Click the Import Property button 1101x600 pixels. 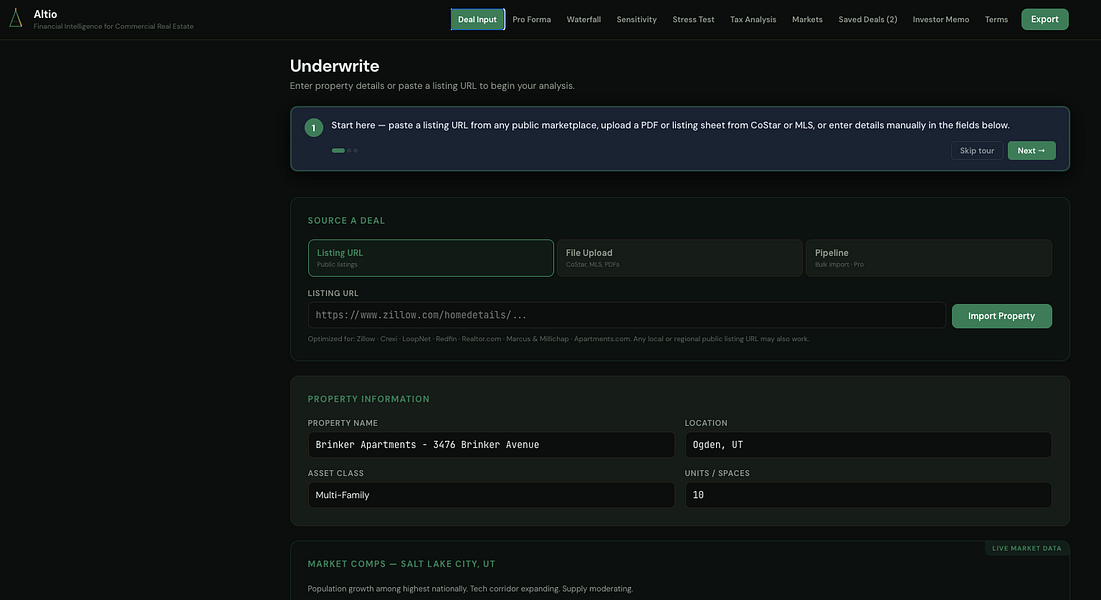point(1001,316)
